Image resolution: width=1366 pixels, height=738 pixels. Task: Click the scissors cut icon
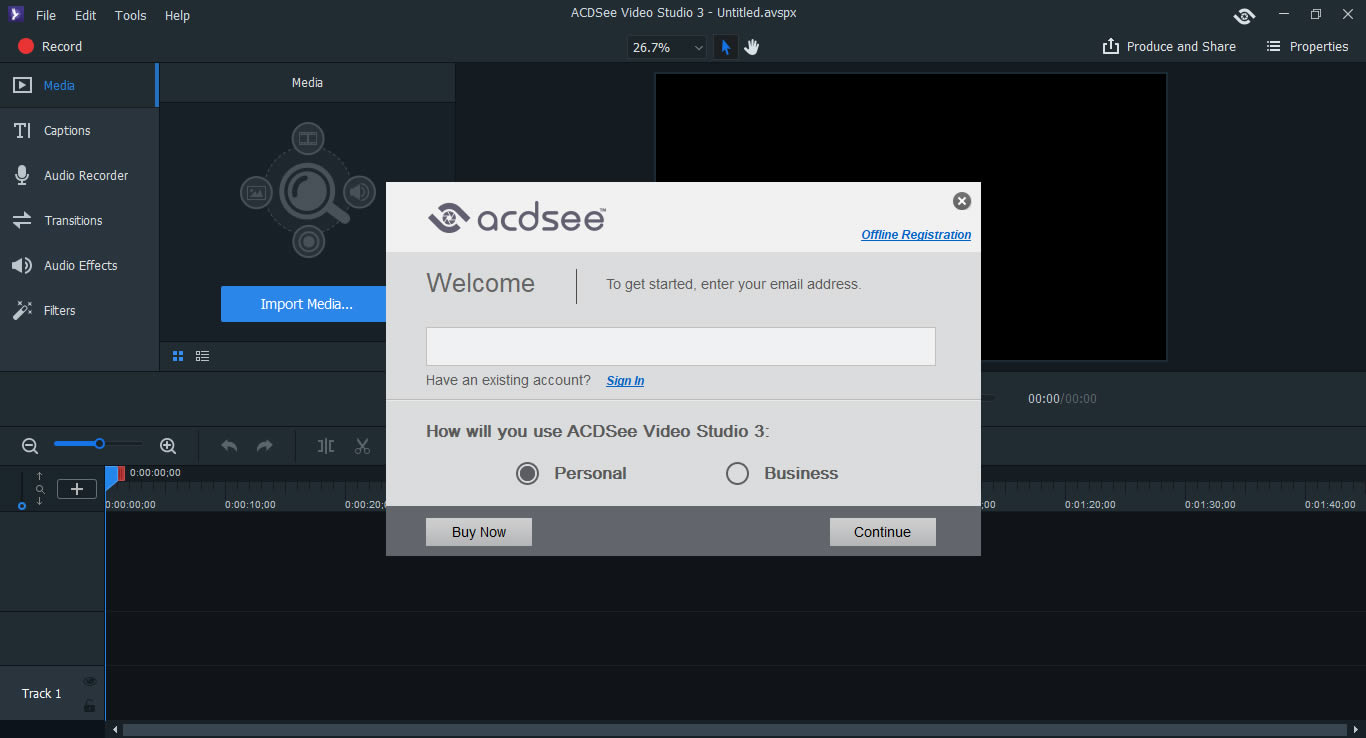[362, 446]
